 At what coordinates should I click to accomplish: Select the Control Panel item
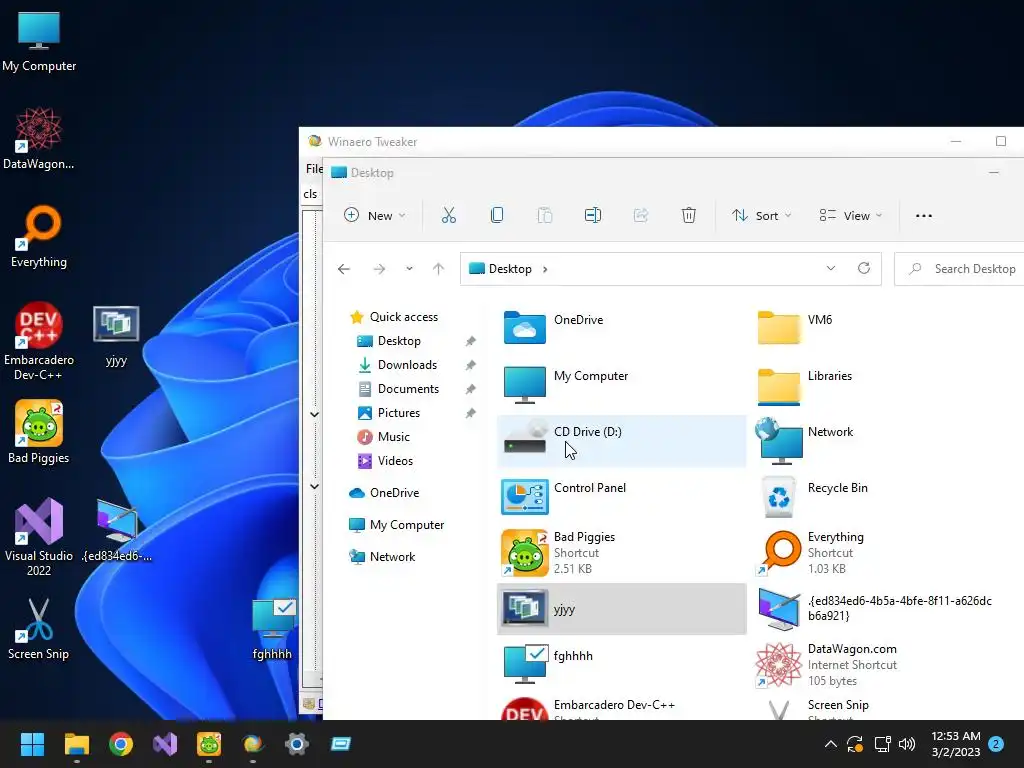pos(621,496)
